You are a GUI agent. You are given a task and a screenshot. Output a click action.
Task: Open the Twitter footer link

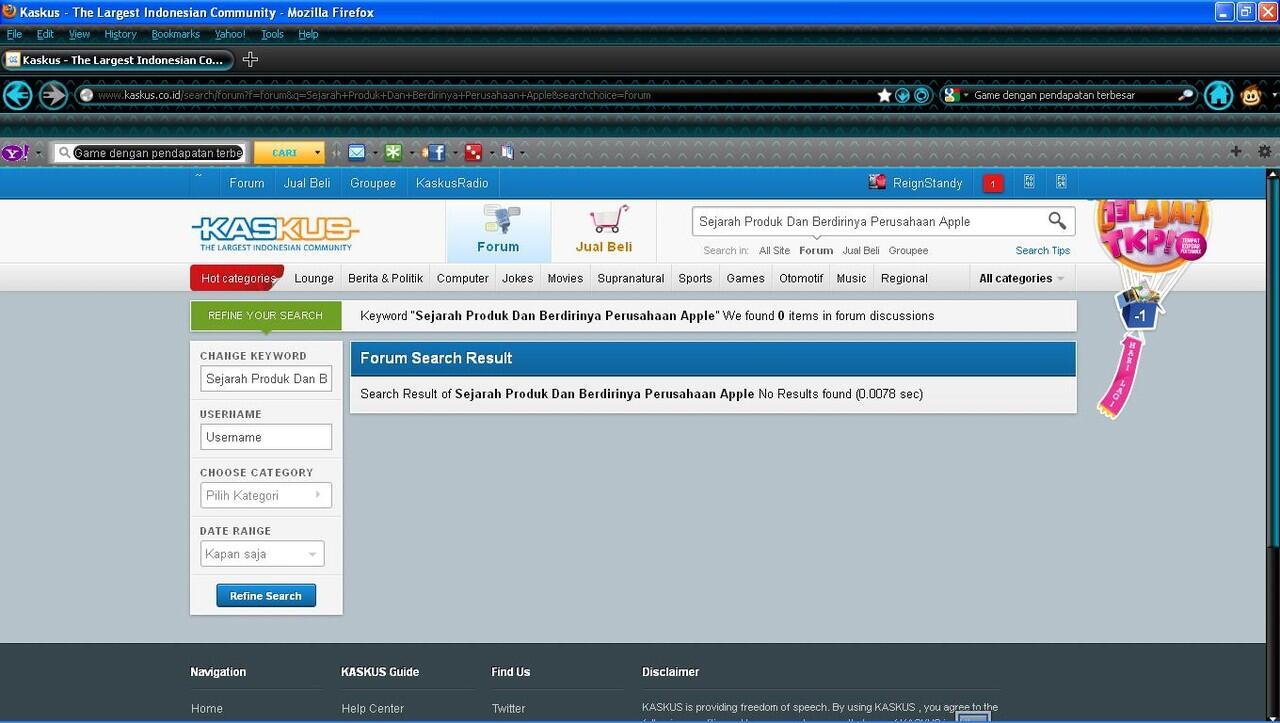pyautogui.click(x=508, y=709)
